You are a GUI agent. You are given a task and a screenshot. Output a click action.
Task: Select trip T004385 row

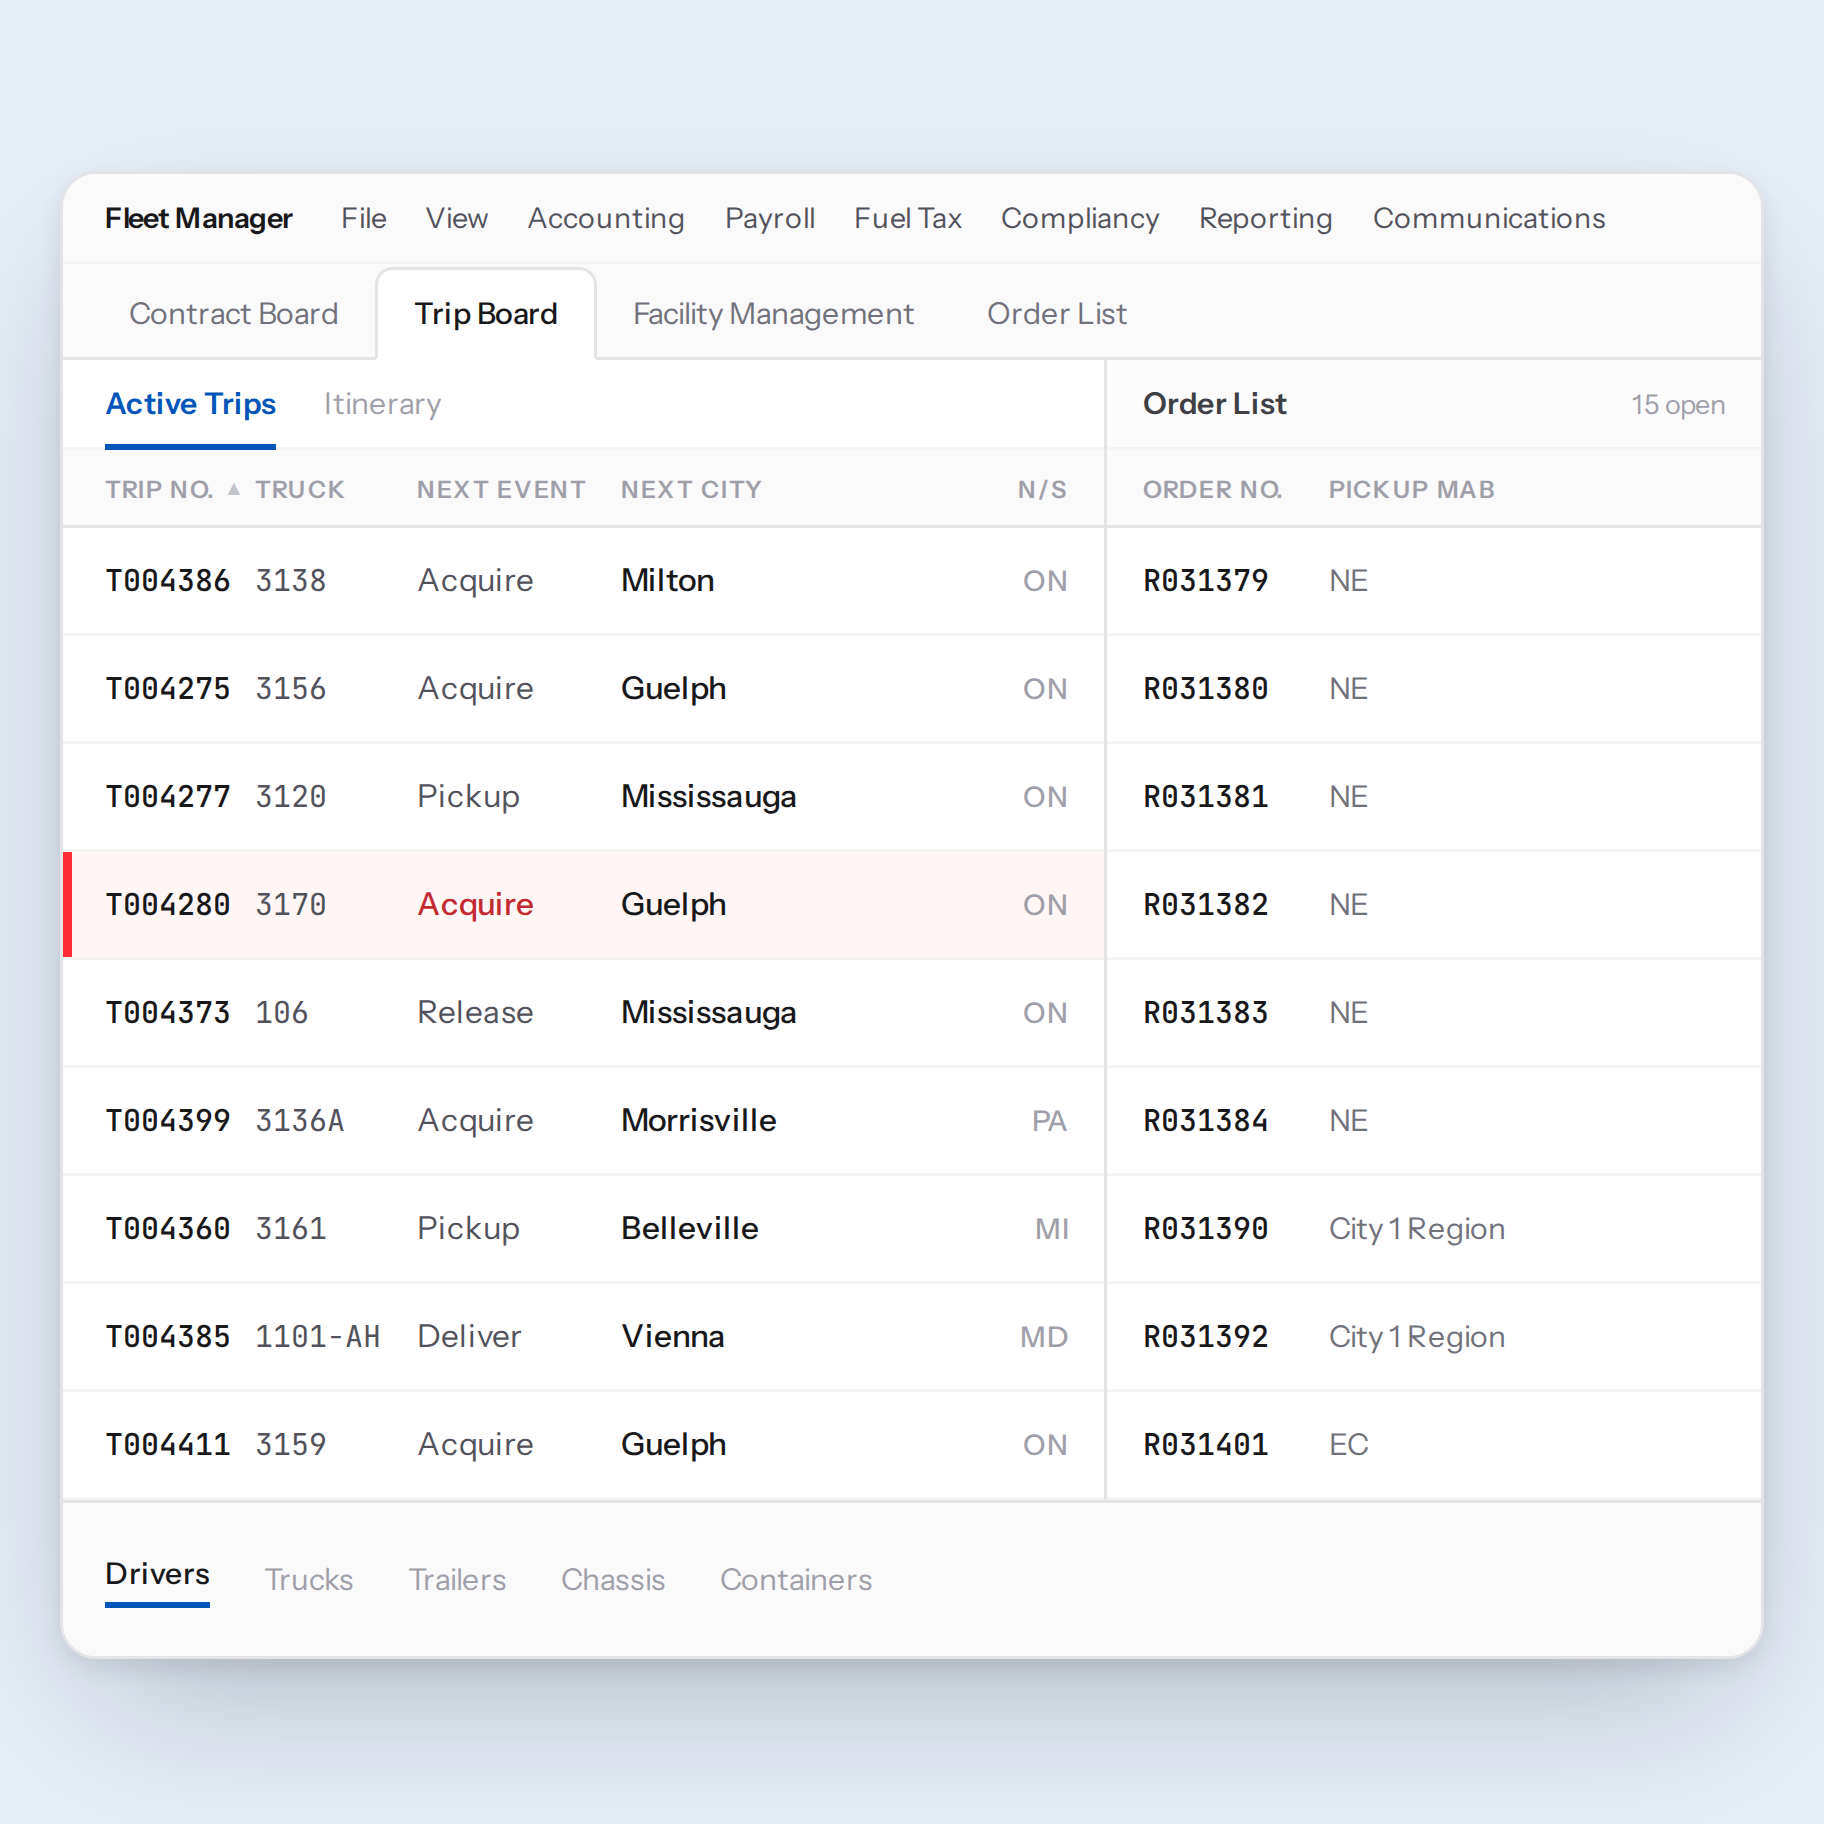(x=584, y=1337)
